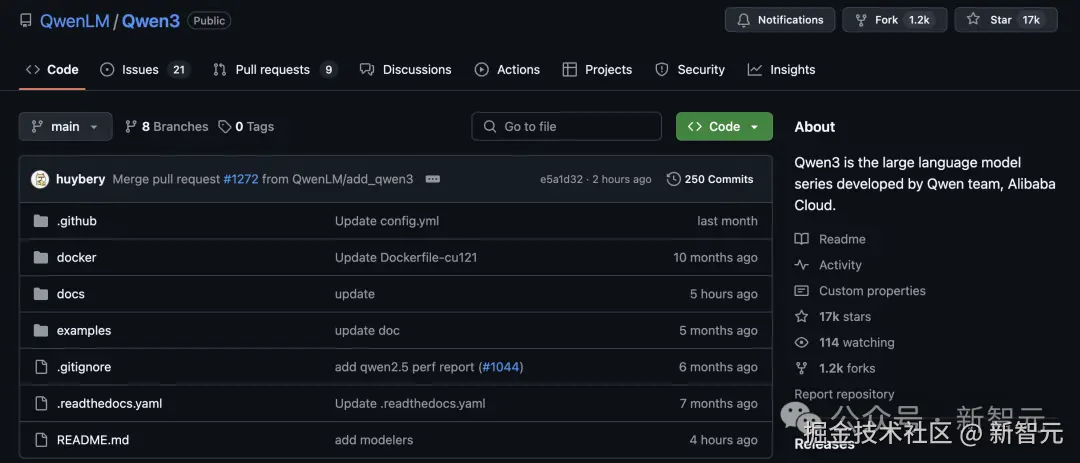
Task: Click the huybery avatar image
Action: pos(40,179)
